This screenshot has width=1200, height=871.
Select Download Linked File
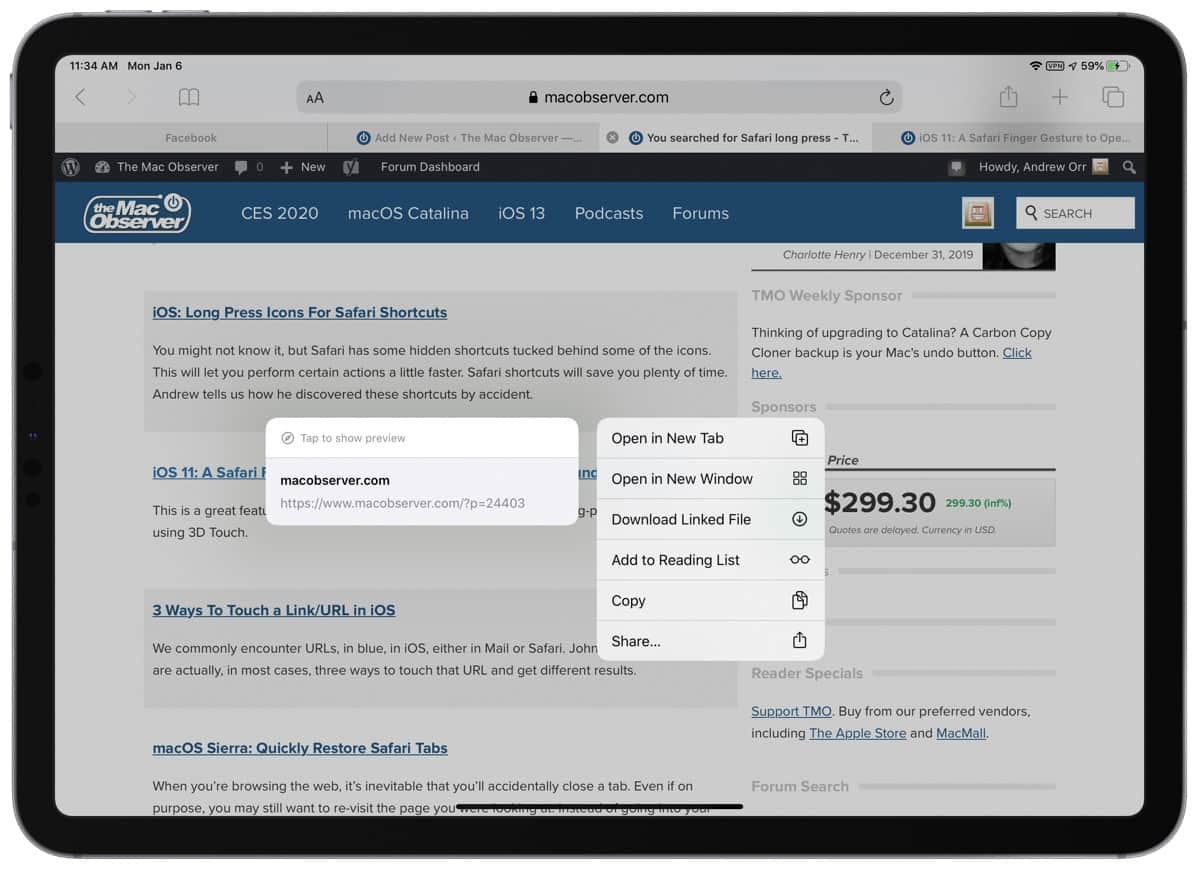click(x=711, y=519)
